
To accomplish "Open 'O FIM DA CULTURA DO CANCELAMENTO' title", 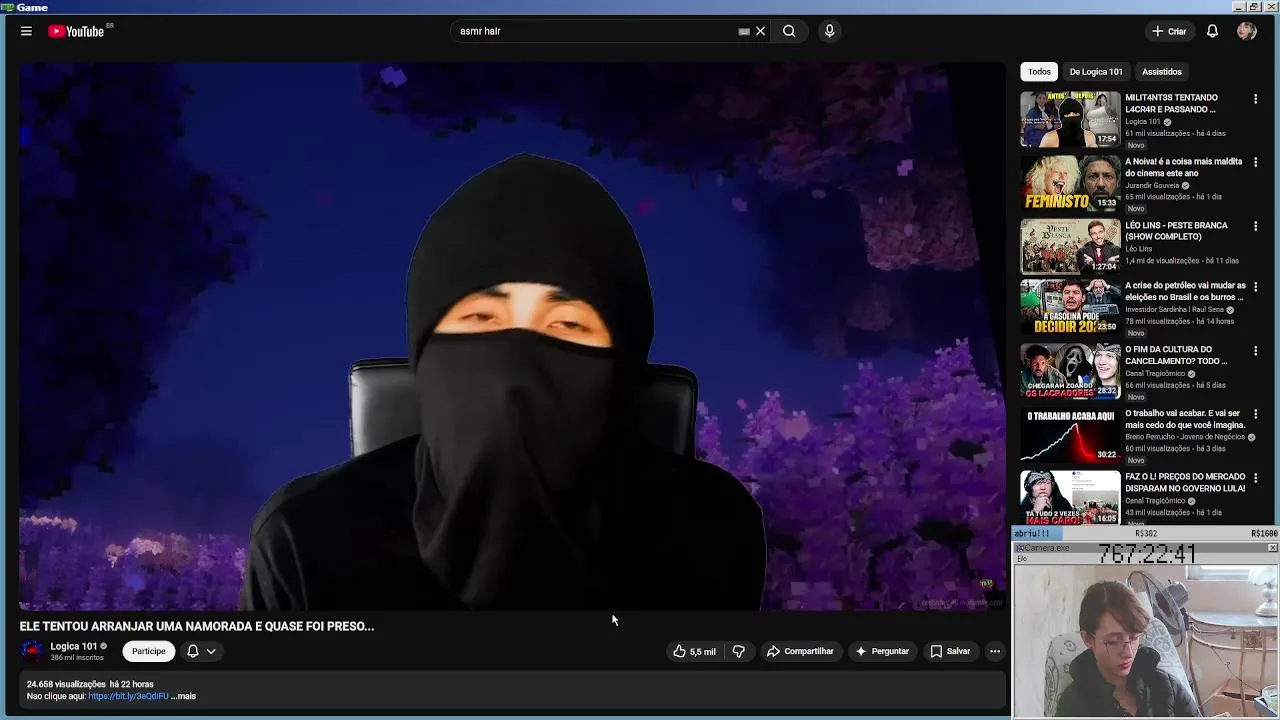I will tap(1176, 355).
